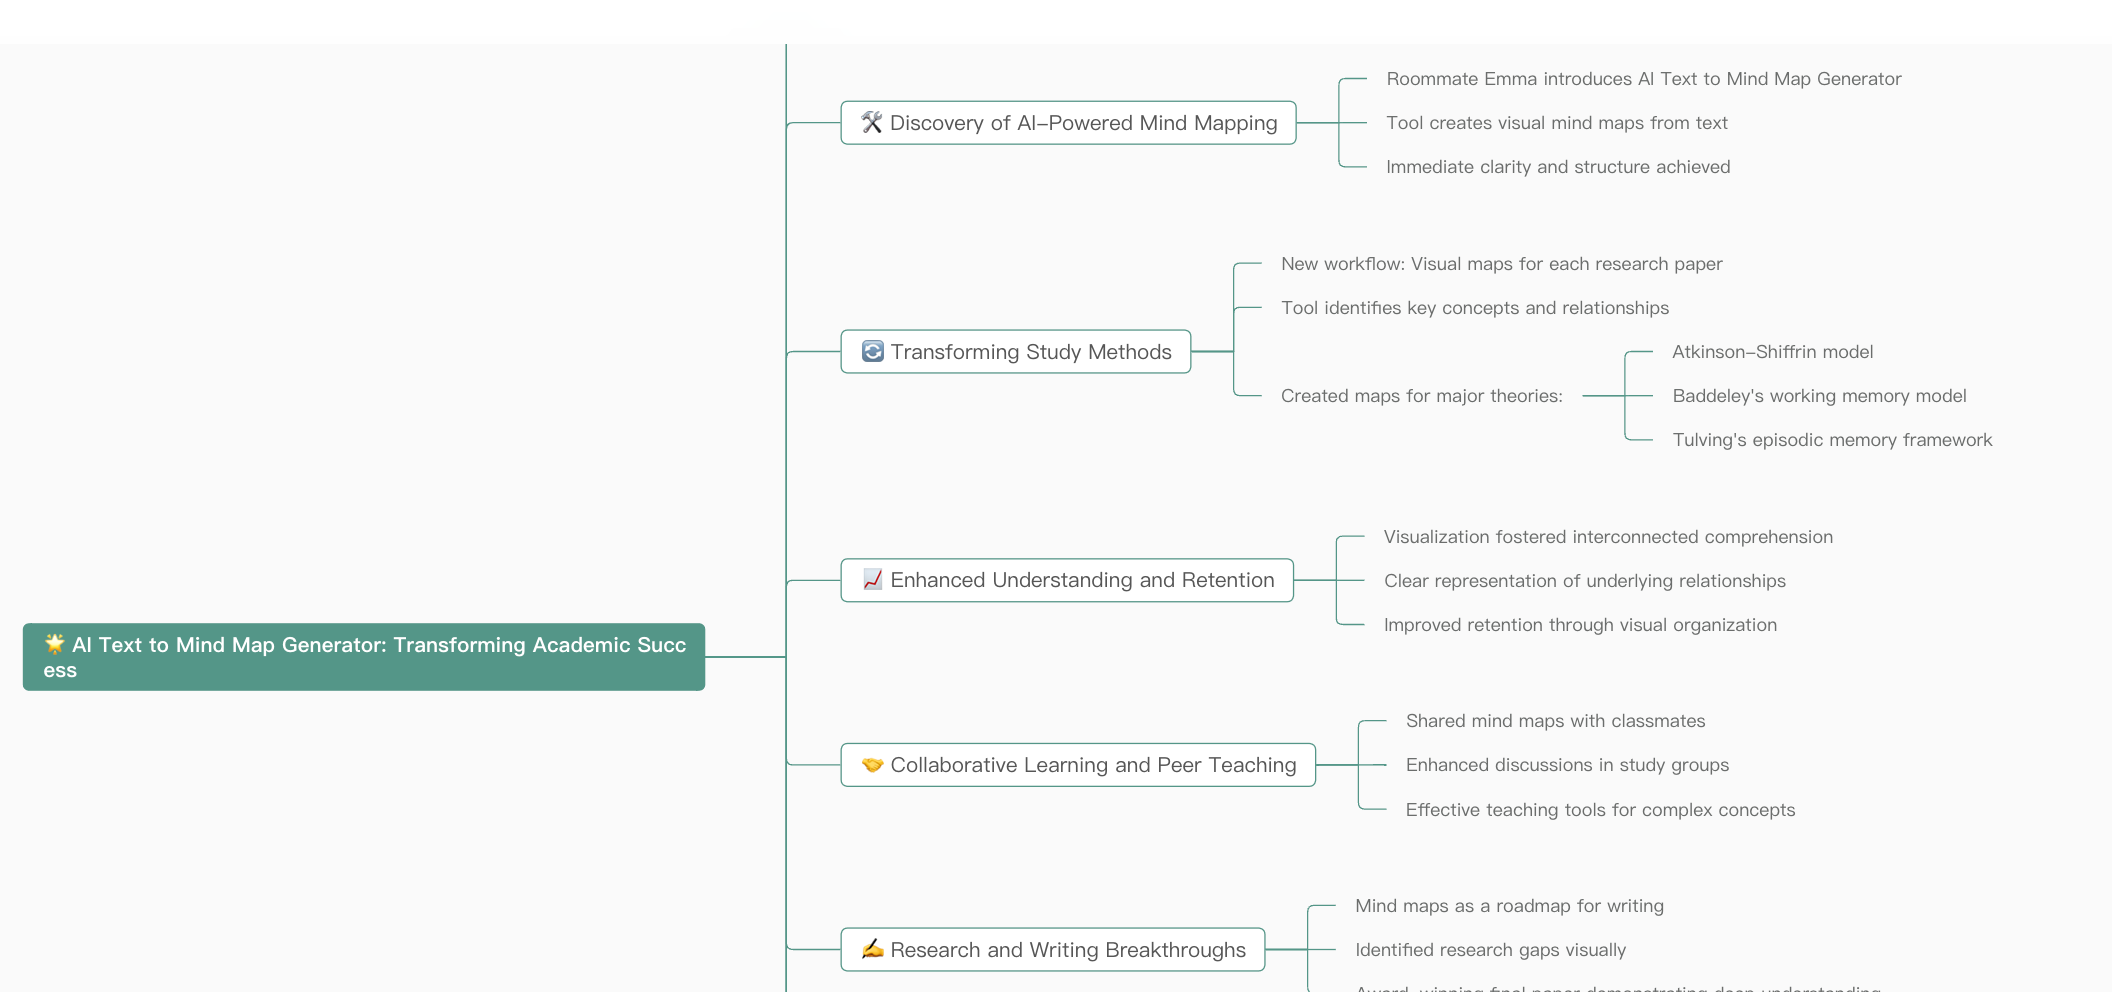Select 'Mind maps as a roadmap for writing'
The width and height of the screenshot is (2112, 992).
point(1510,906)
